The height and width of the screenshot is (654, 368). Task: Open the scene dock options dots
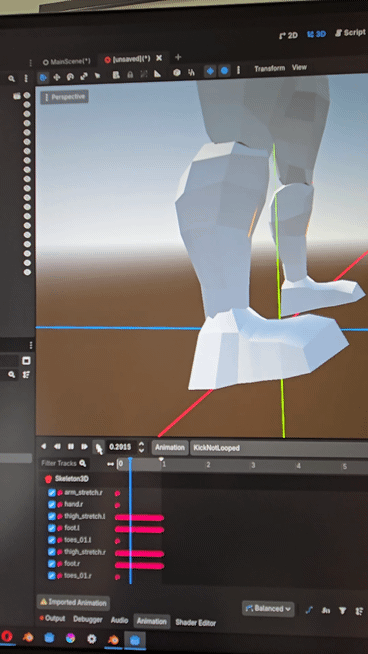pos(26,78)
